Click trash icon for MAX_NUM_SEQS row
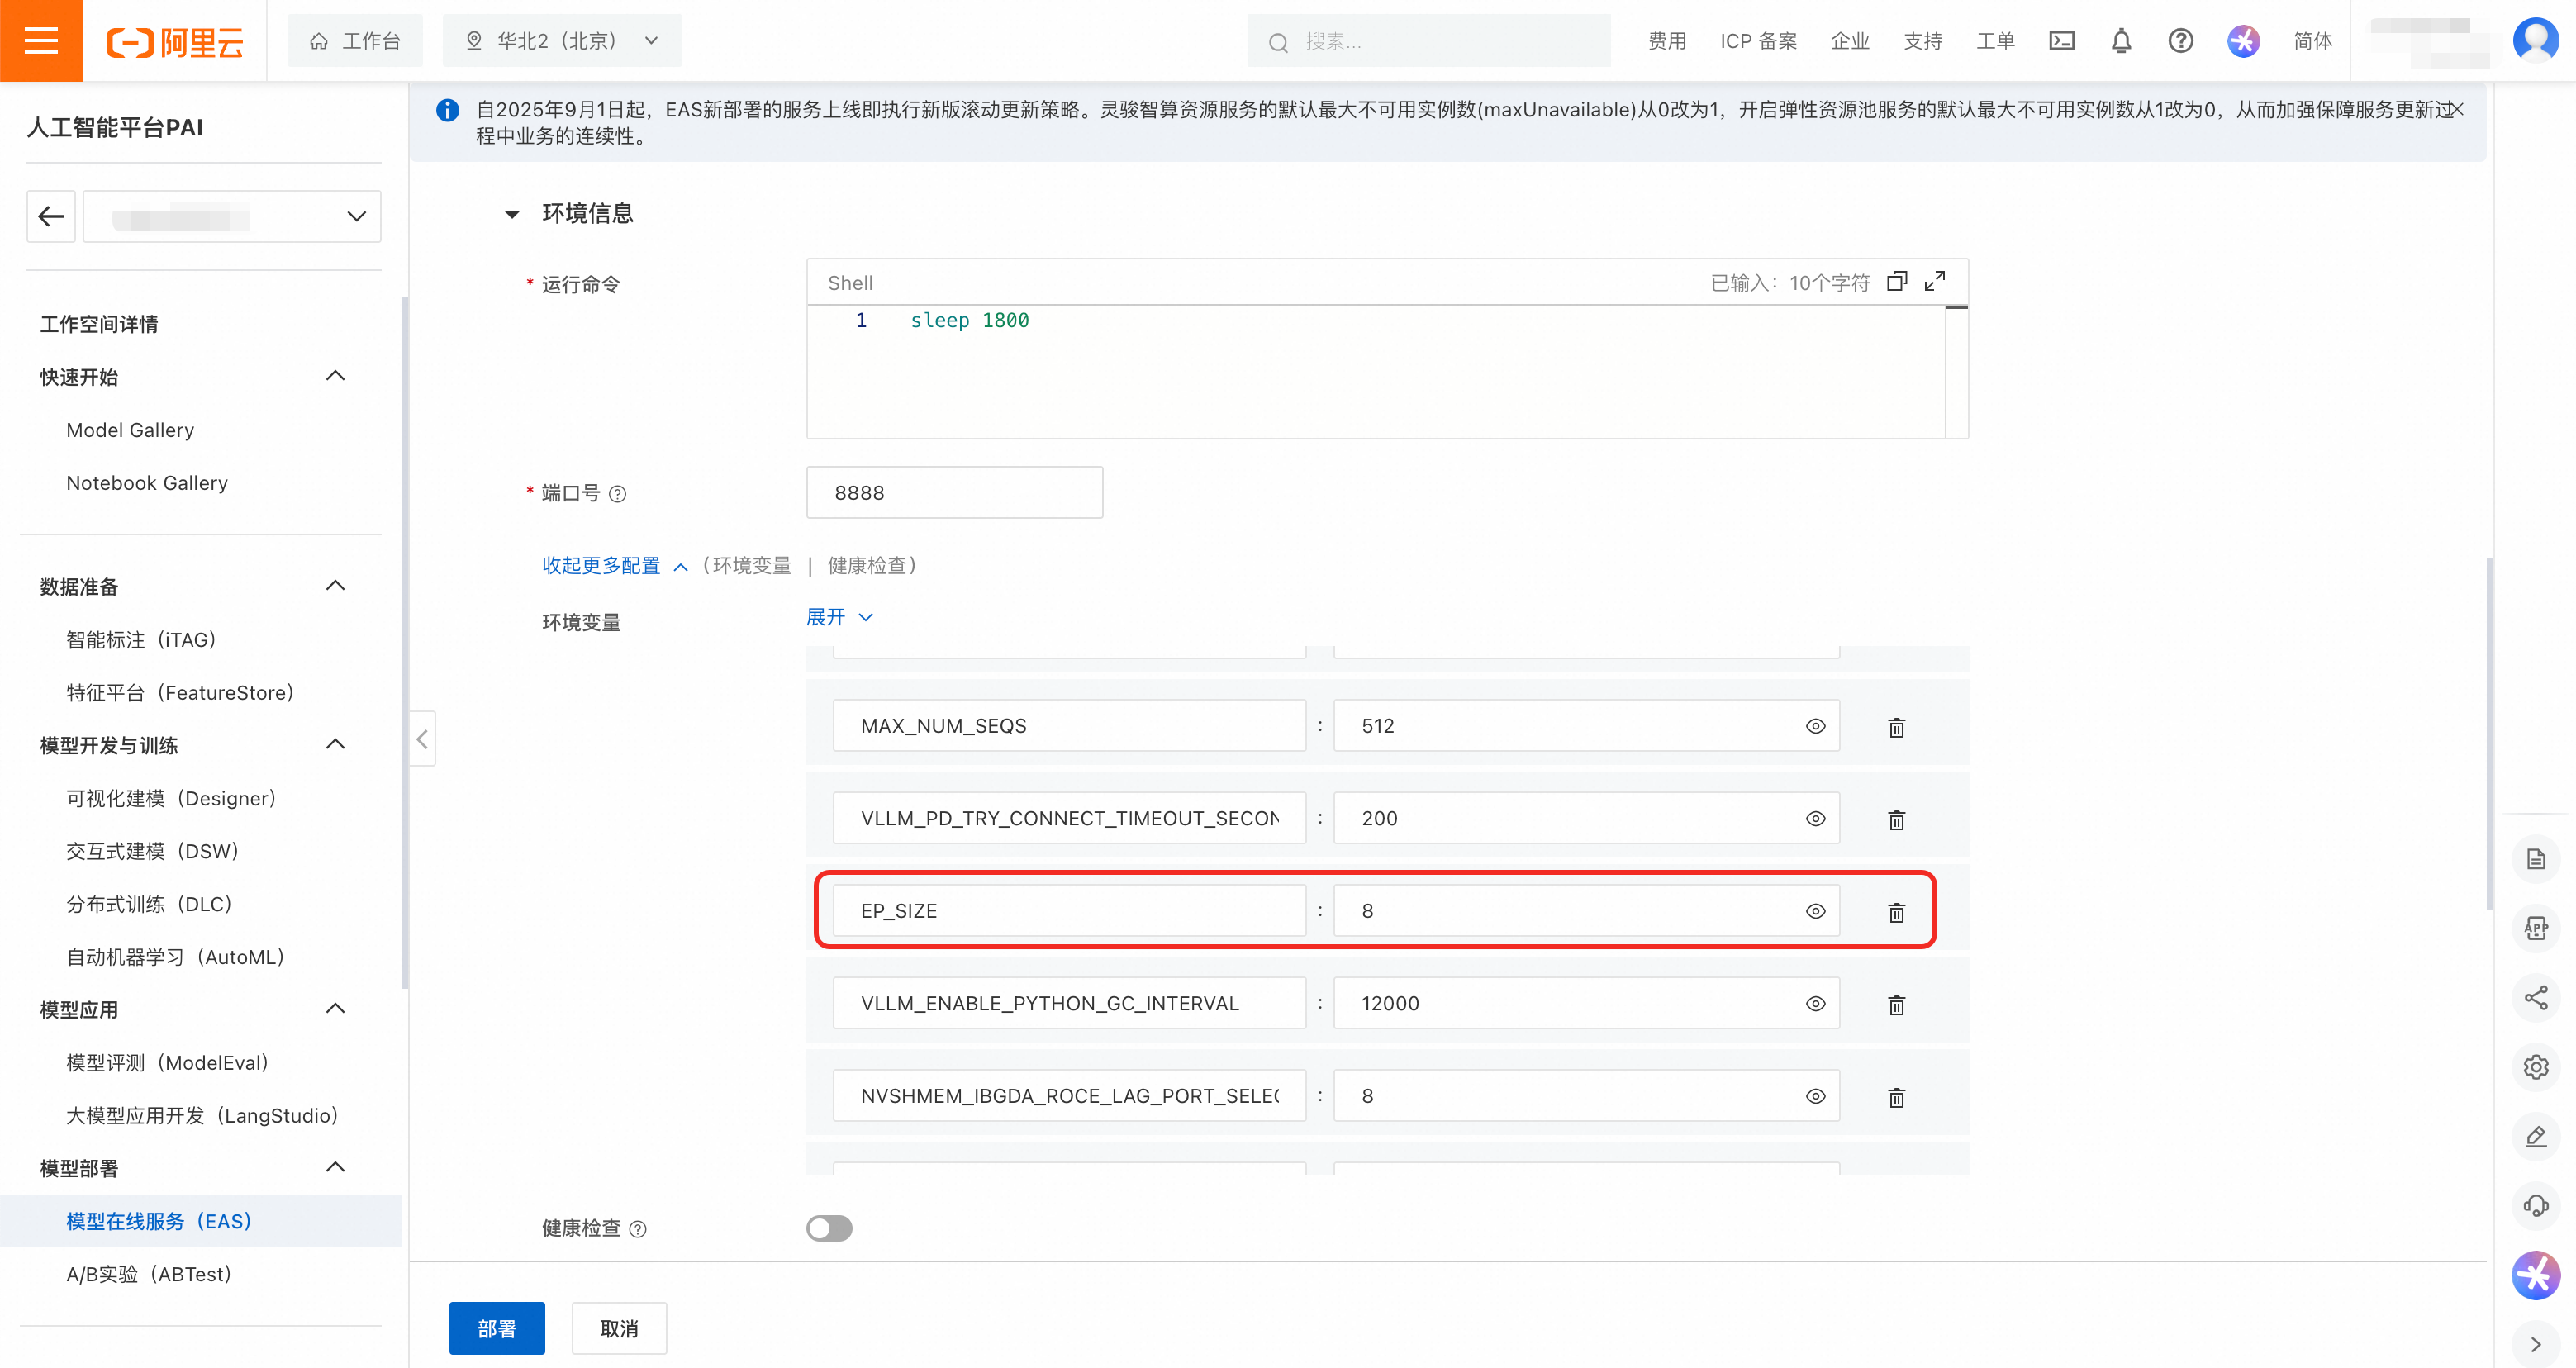Image resolution: width=2576 pixels, height=1368 pixels. click(x=1896, y=727)
